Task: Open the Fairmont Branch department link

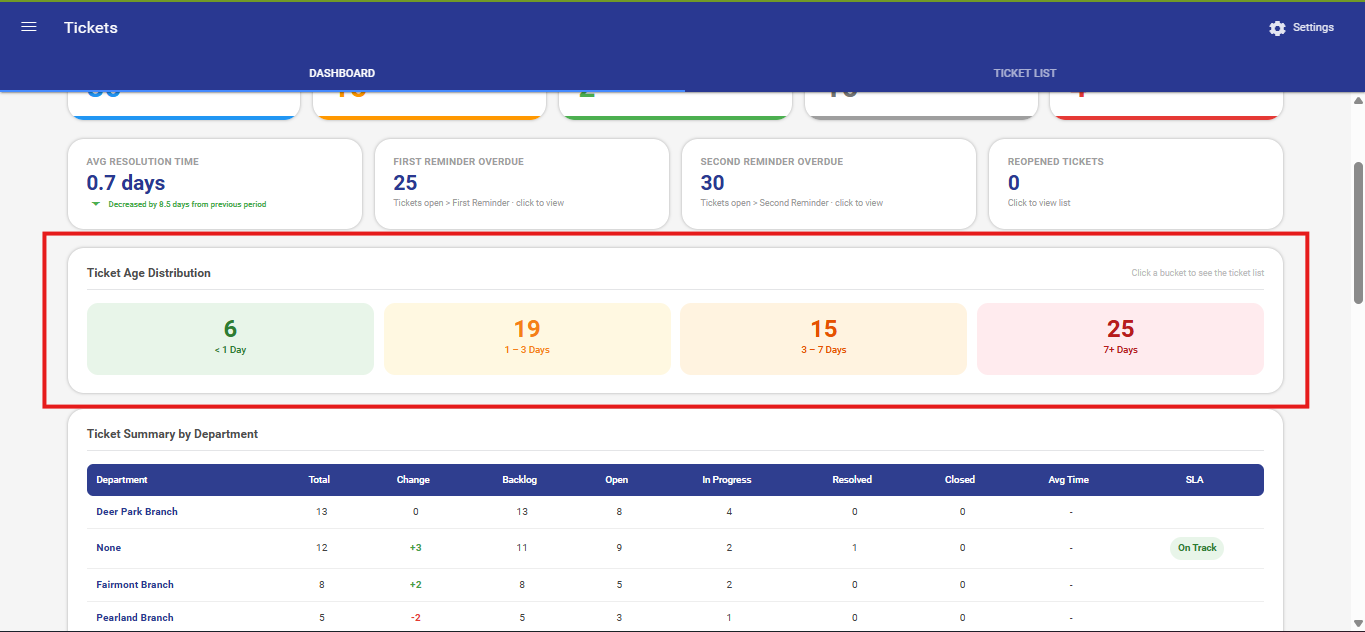Action: [135, 585]
